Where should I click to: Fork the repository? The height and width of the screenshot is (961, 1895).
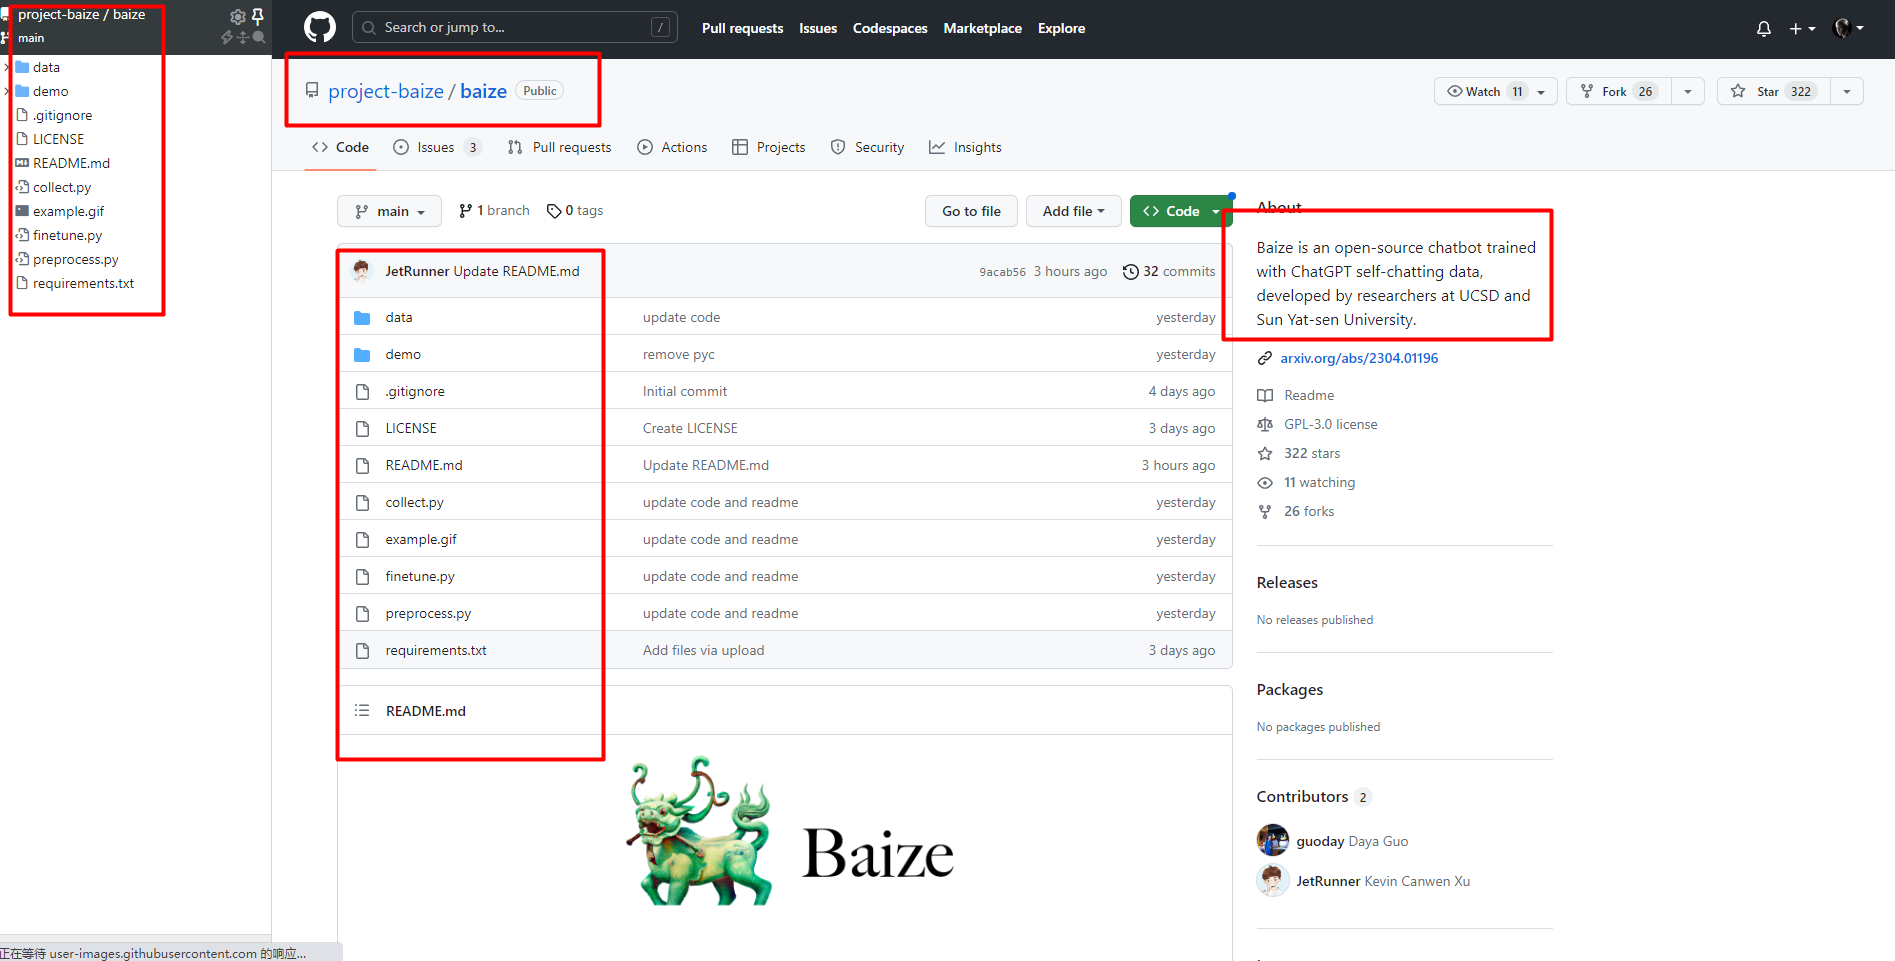point(1619,91)
